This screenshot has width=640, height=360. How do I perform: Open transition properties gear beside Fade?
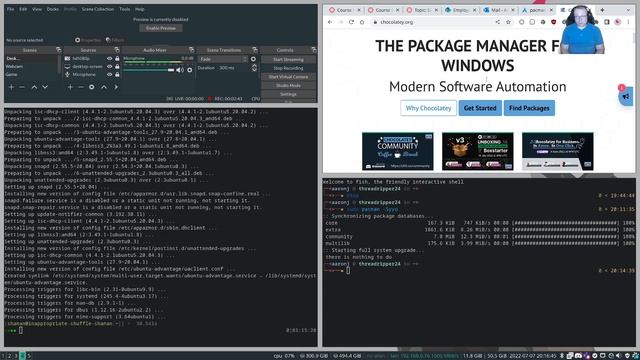tap(253, 59)
